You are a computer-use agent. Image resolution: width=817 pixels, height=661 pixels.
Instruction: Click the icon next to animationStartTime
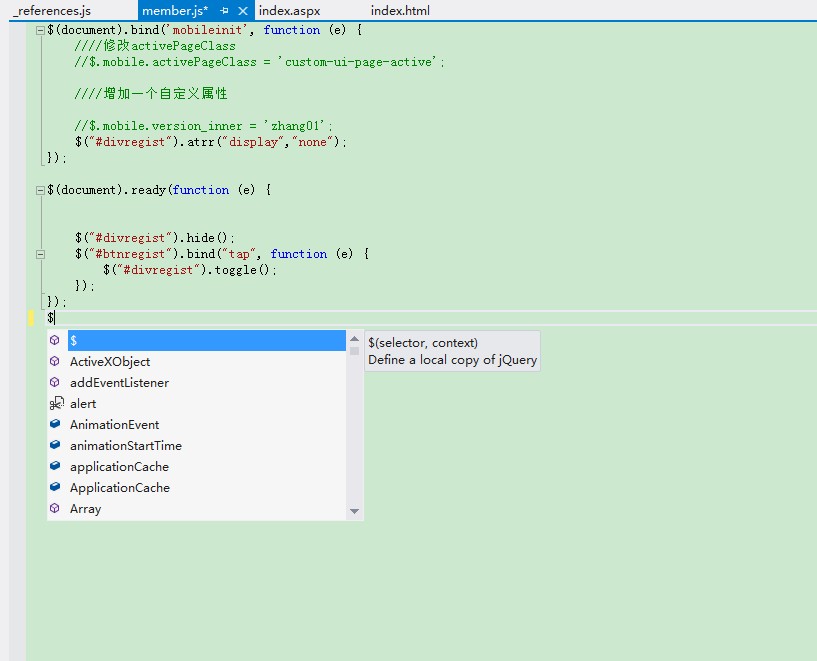pyautogui.click(x=55, y=445)
